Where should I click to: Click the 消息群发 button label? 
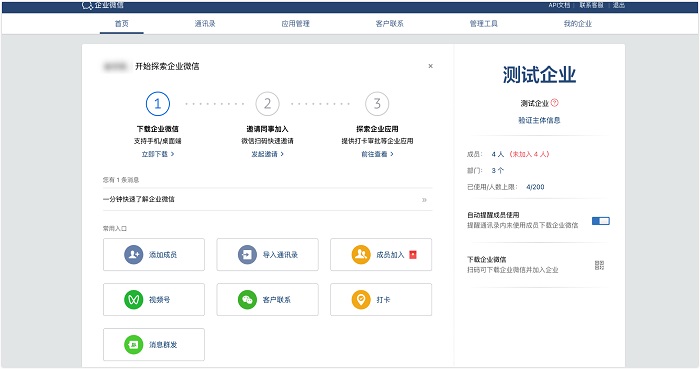click(x=163, y=344)
